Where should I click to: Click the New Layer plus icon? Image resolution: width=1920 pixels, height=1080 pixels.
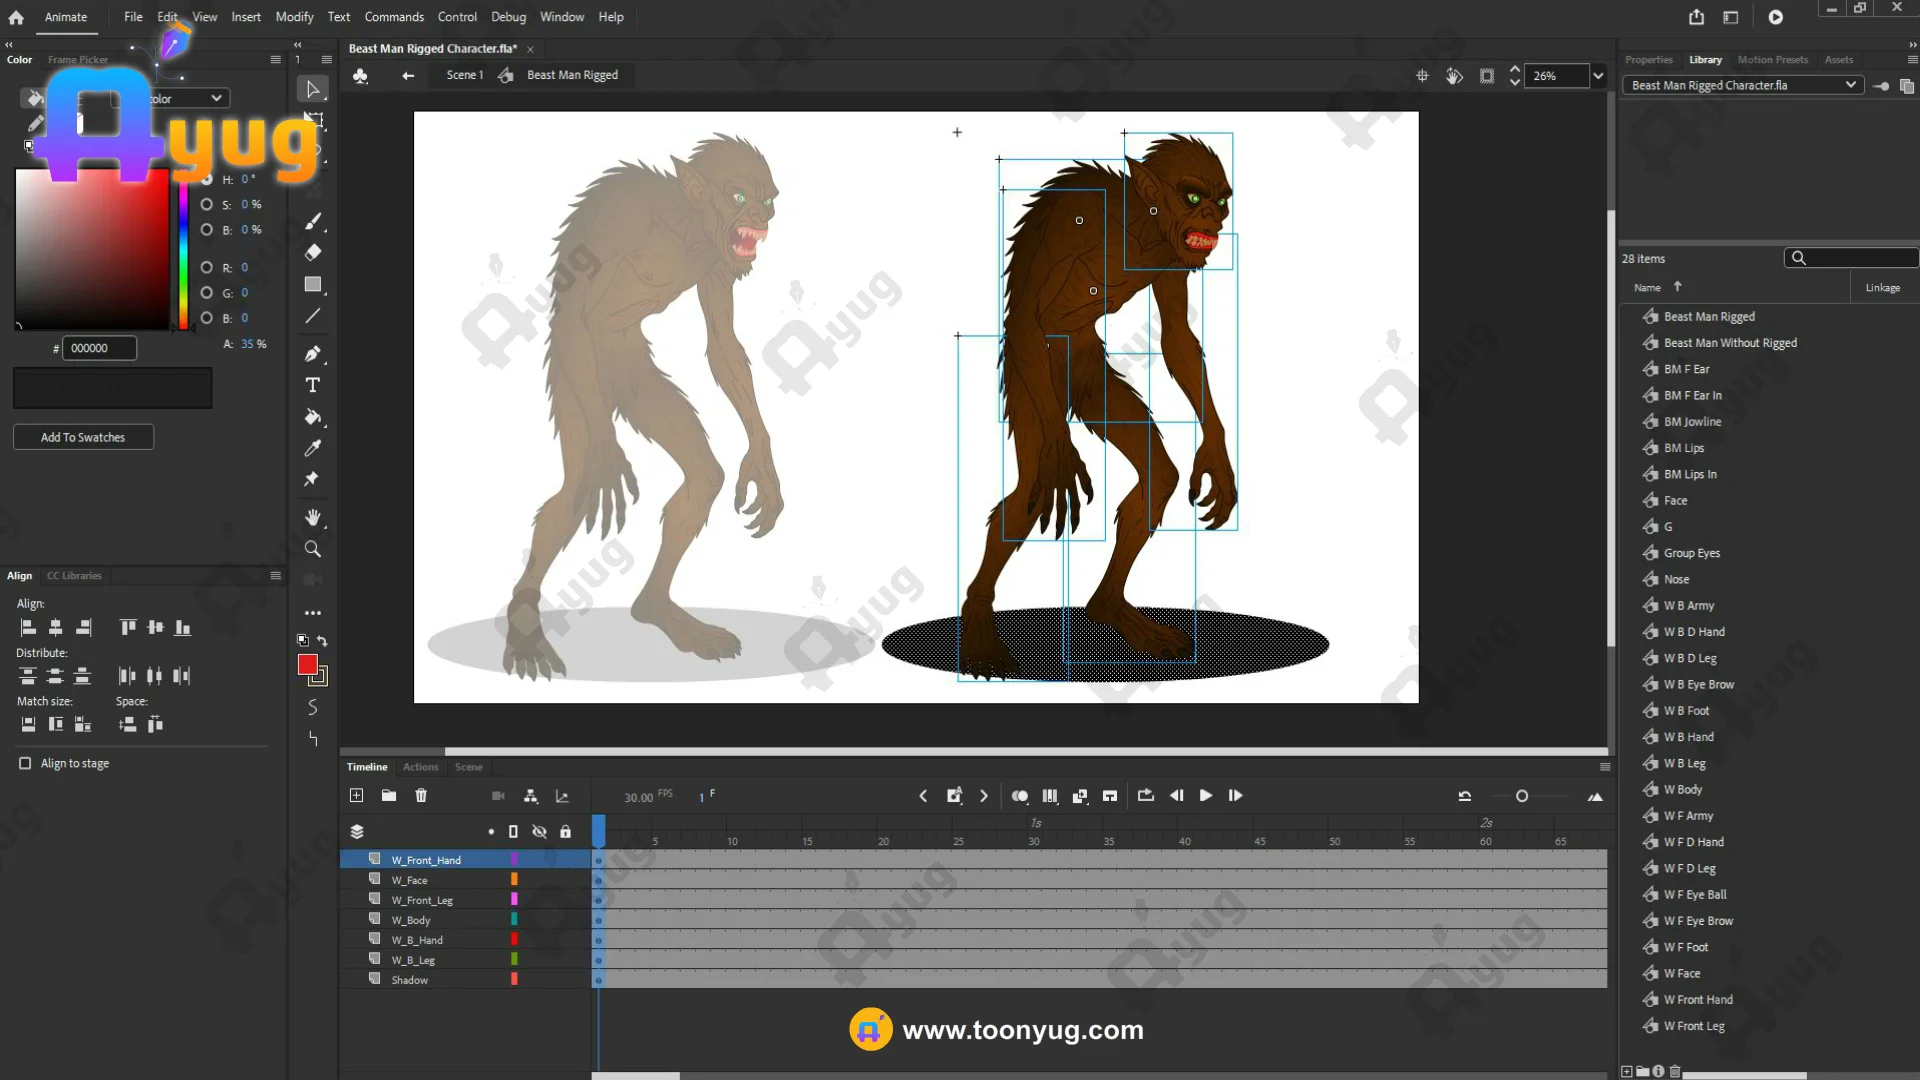coord(356,796)
